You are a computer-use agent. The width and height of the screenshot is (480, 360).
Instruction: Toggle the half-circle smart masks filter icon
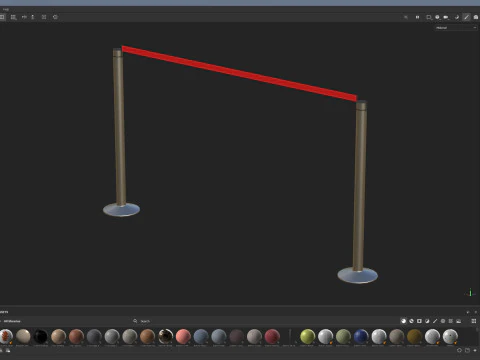(x=427, y=321)
